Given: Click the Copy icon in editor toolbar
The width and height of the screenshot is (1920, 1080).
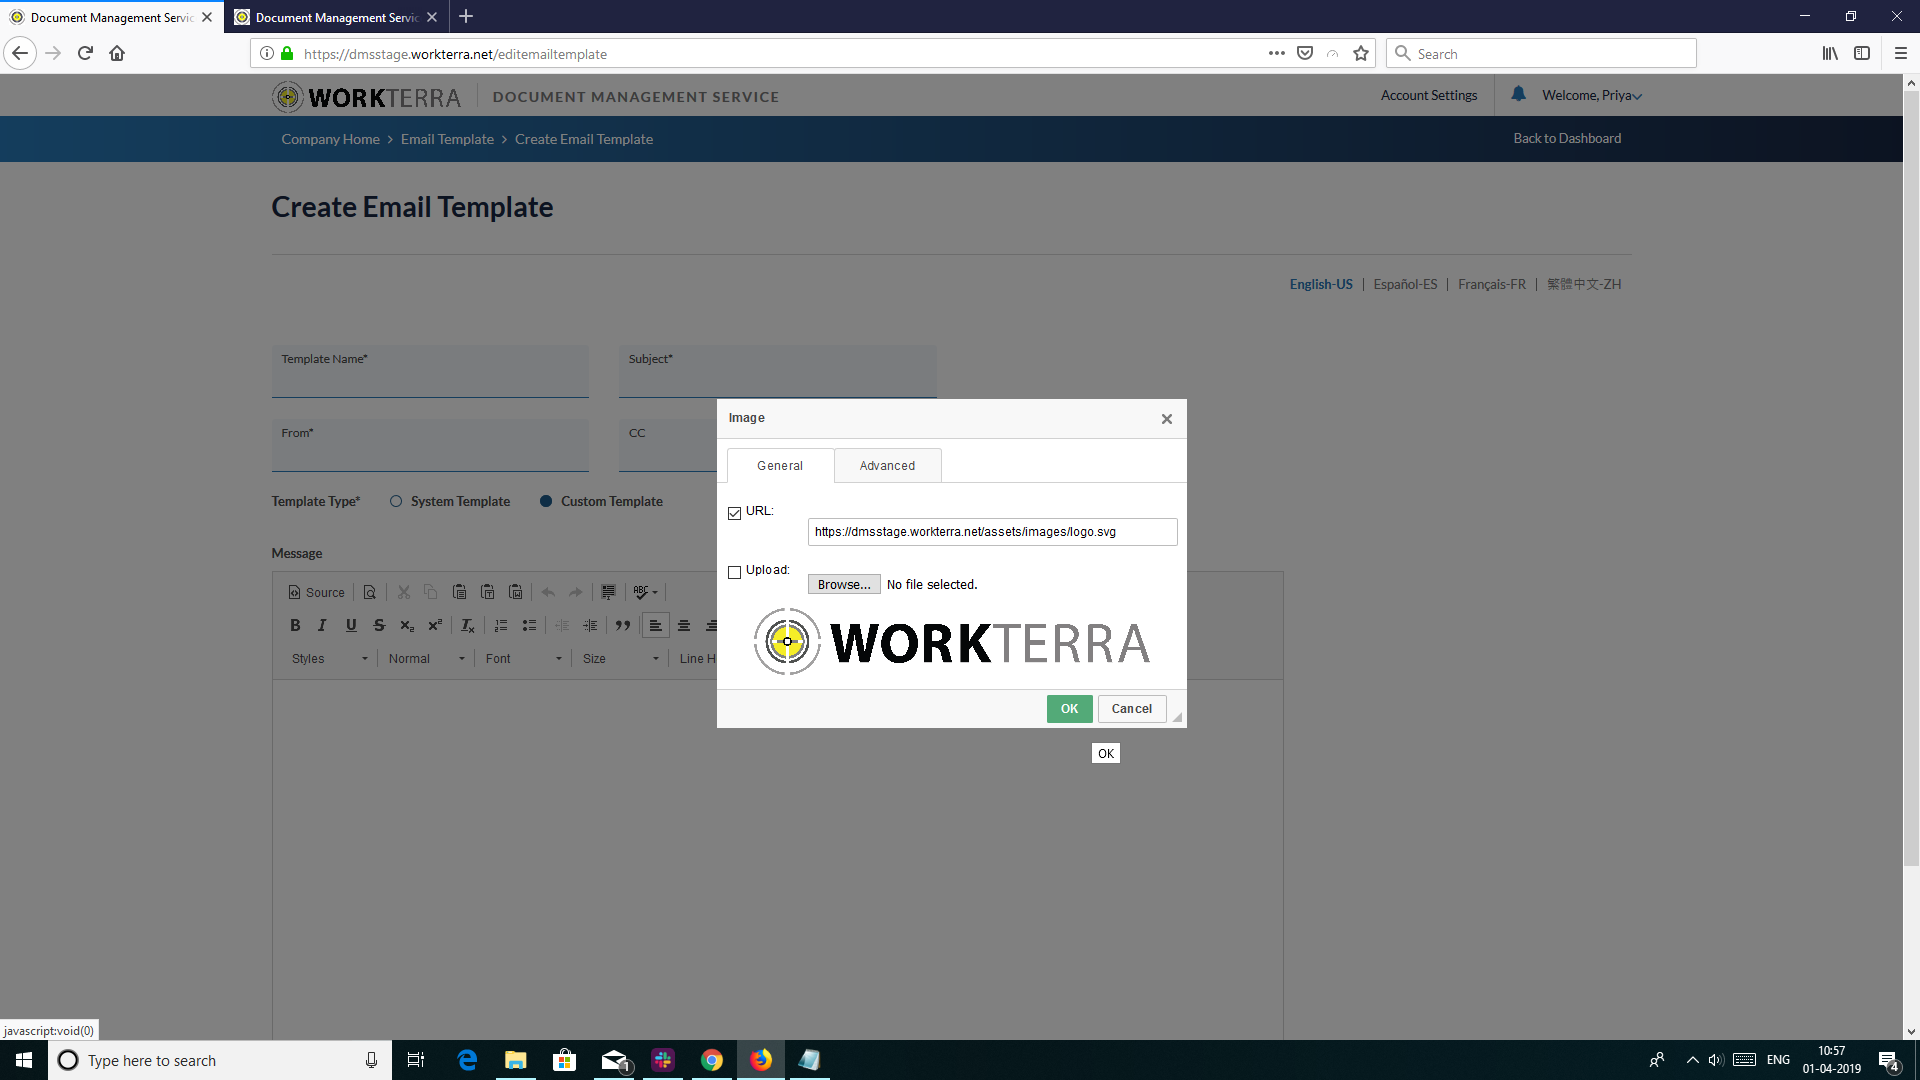Looking at the screenshot, I should click(431, 592).
